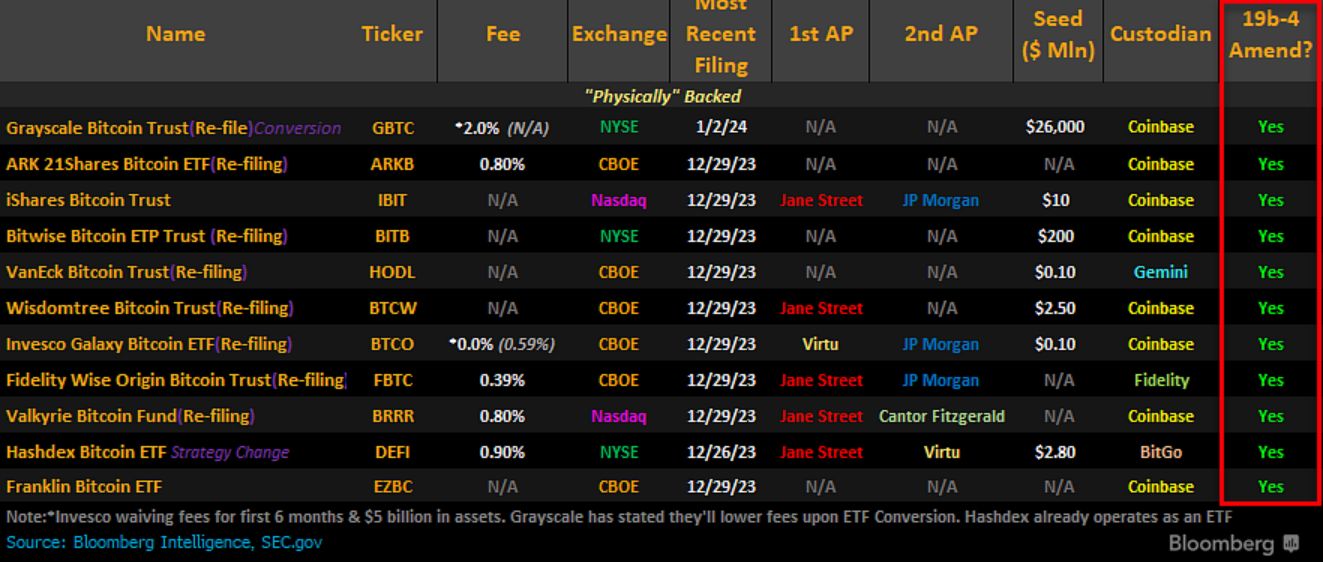Click the iShares Bitcoin Trust name
Image resolution: width=1323 pixels, height=562 pixels.
88,200
